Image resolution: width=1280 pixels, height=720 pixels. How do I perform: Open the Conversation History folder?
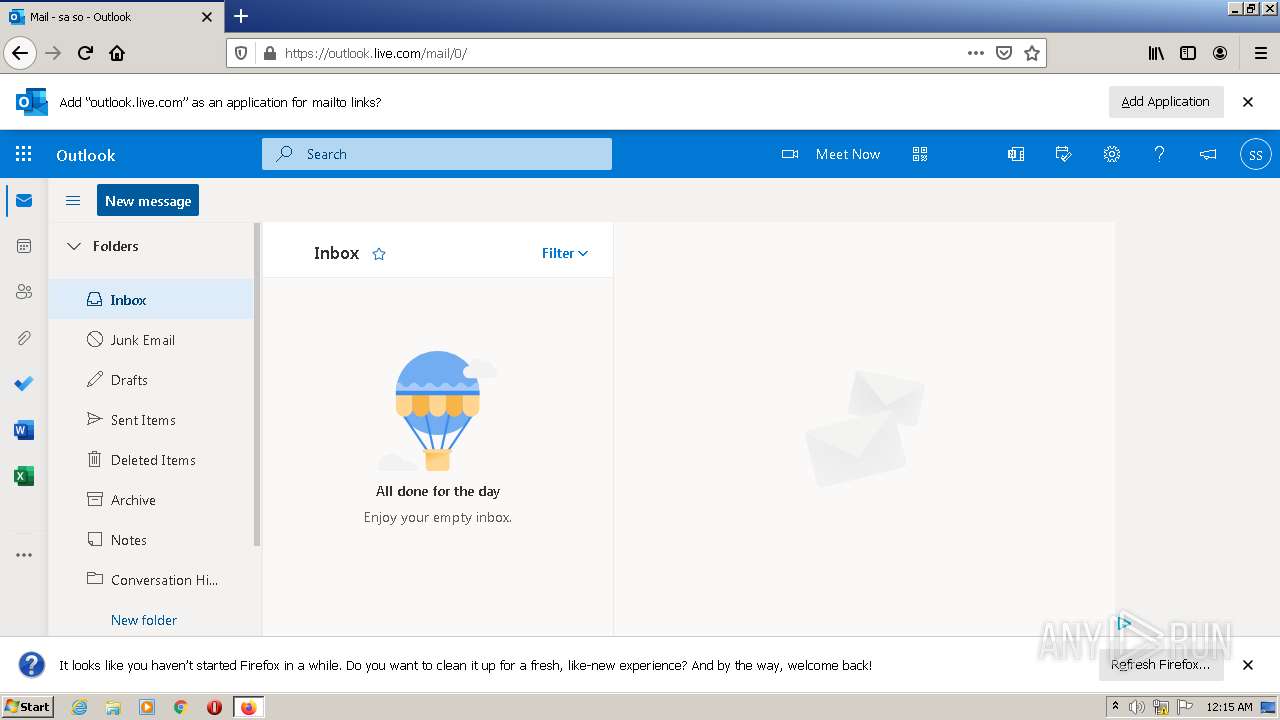[151, 580]
